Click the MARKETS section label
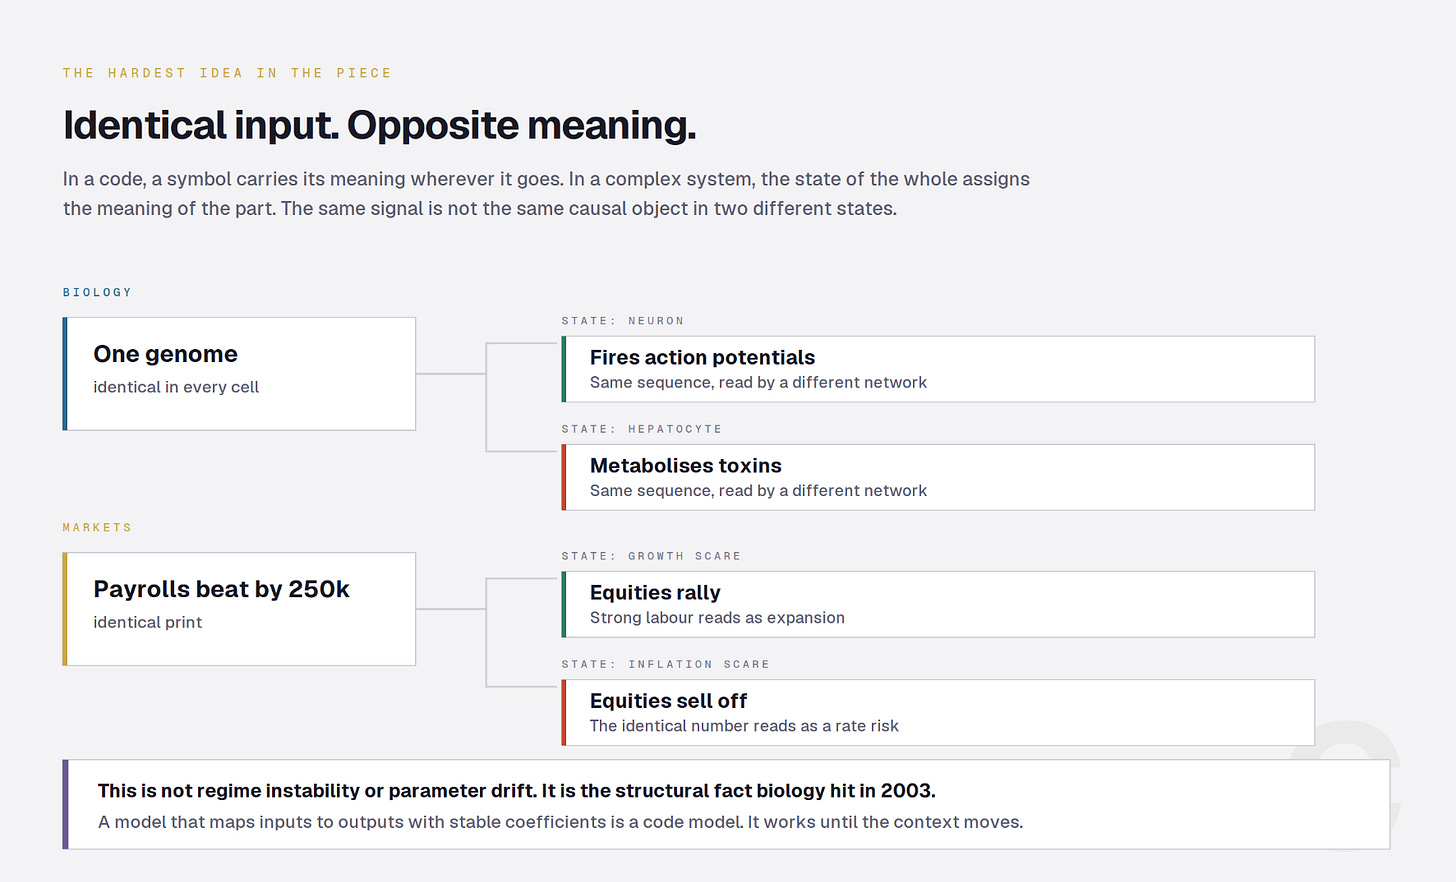This screenshot has width=1456, height=882. point(97,527)
